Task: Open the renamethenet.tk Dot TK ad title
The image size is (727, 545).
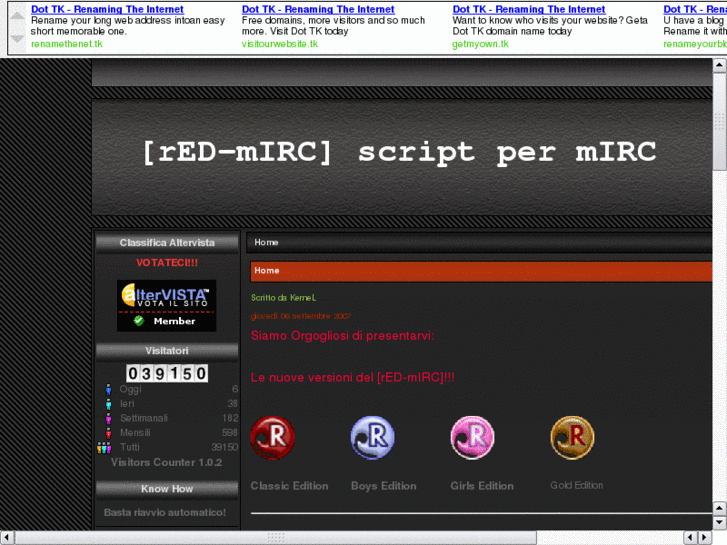Action: click(107, 9)
